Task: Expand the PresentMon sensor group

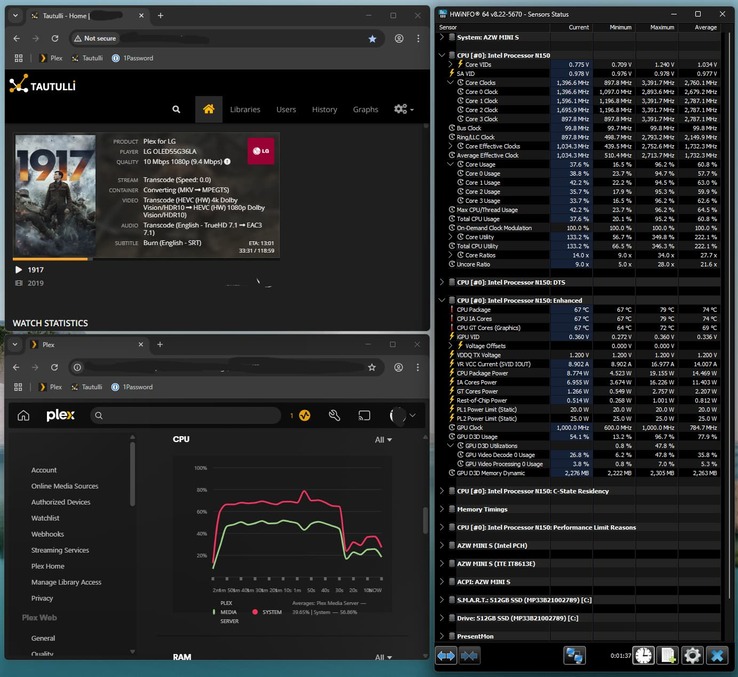Action: click(441, 635)
